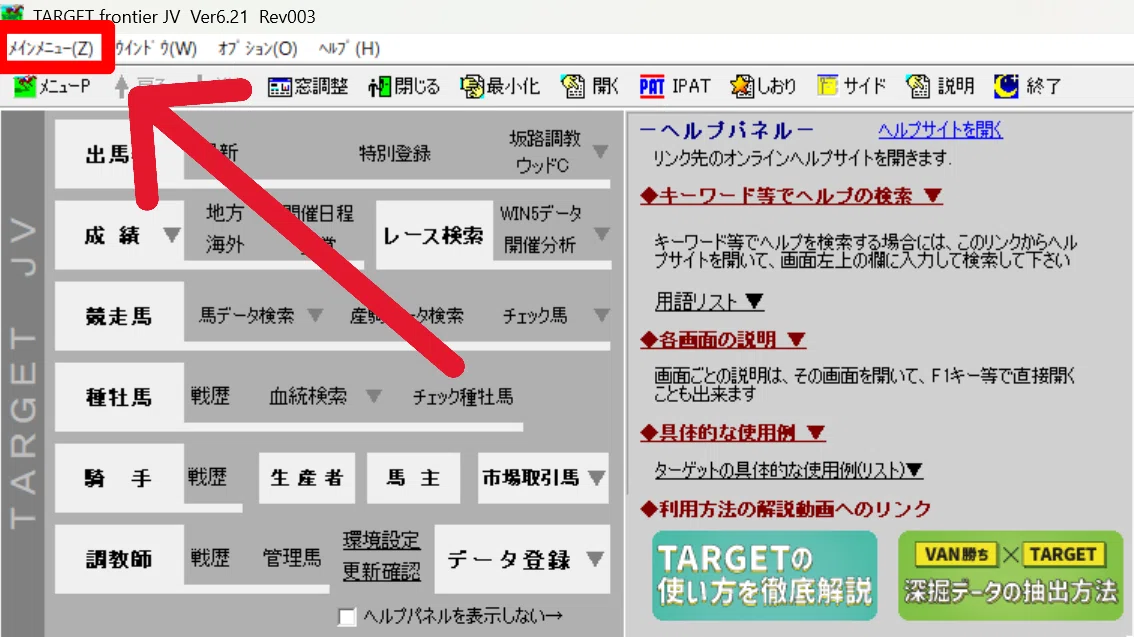Select 開催分析 option
The image size is (1134, 637).
[x=540, y=245]
